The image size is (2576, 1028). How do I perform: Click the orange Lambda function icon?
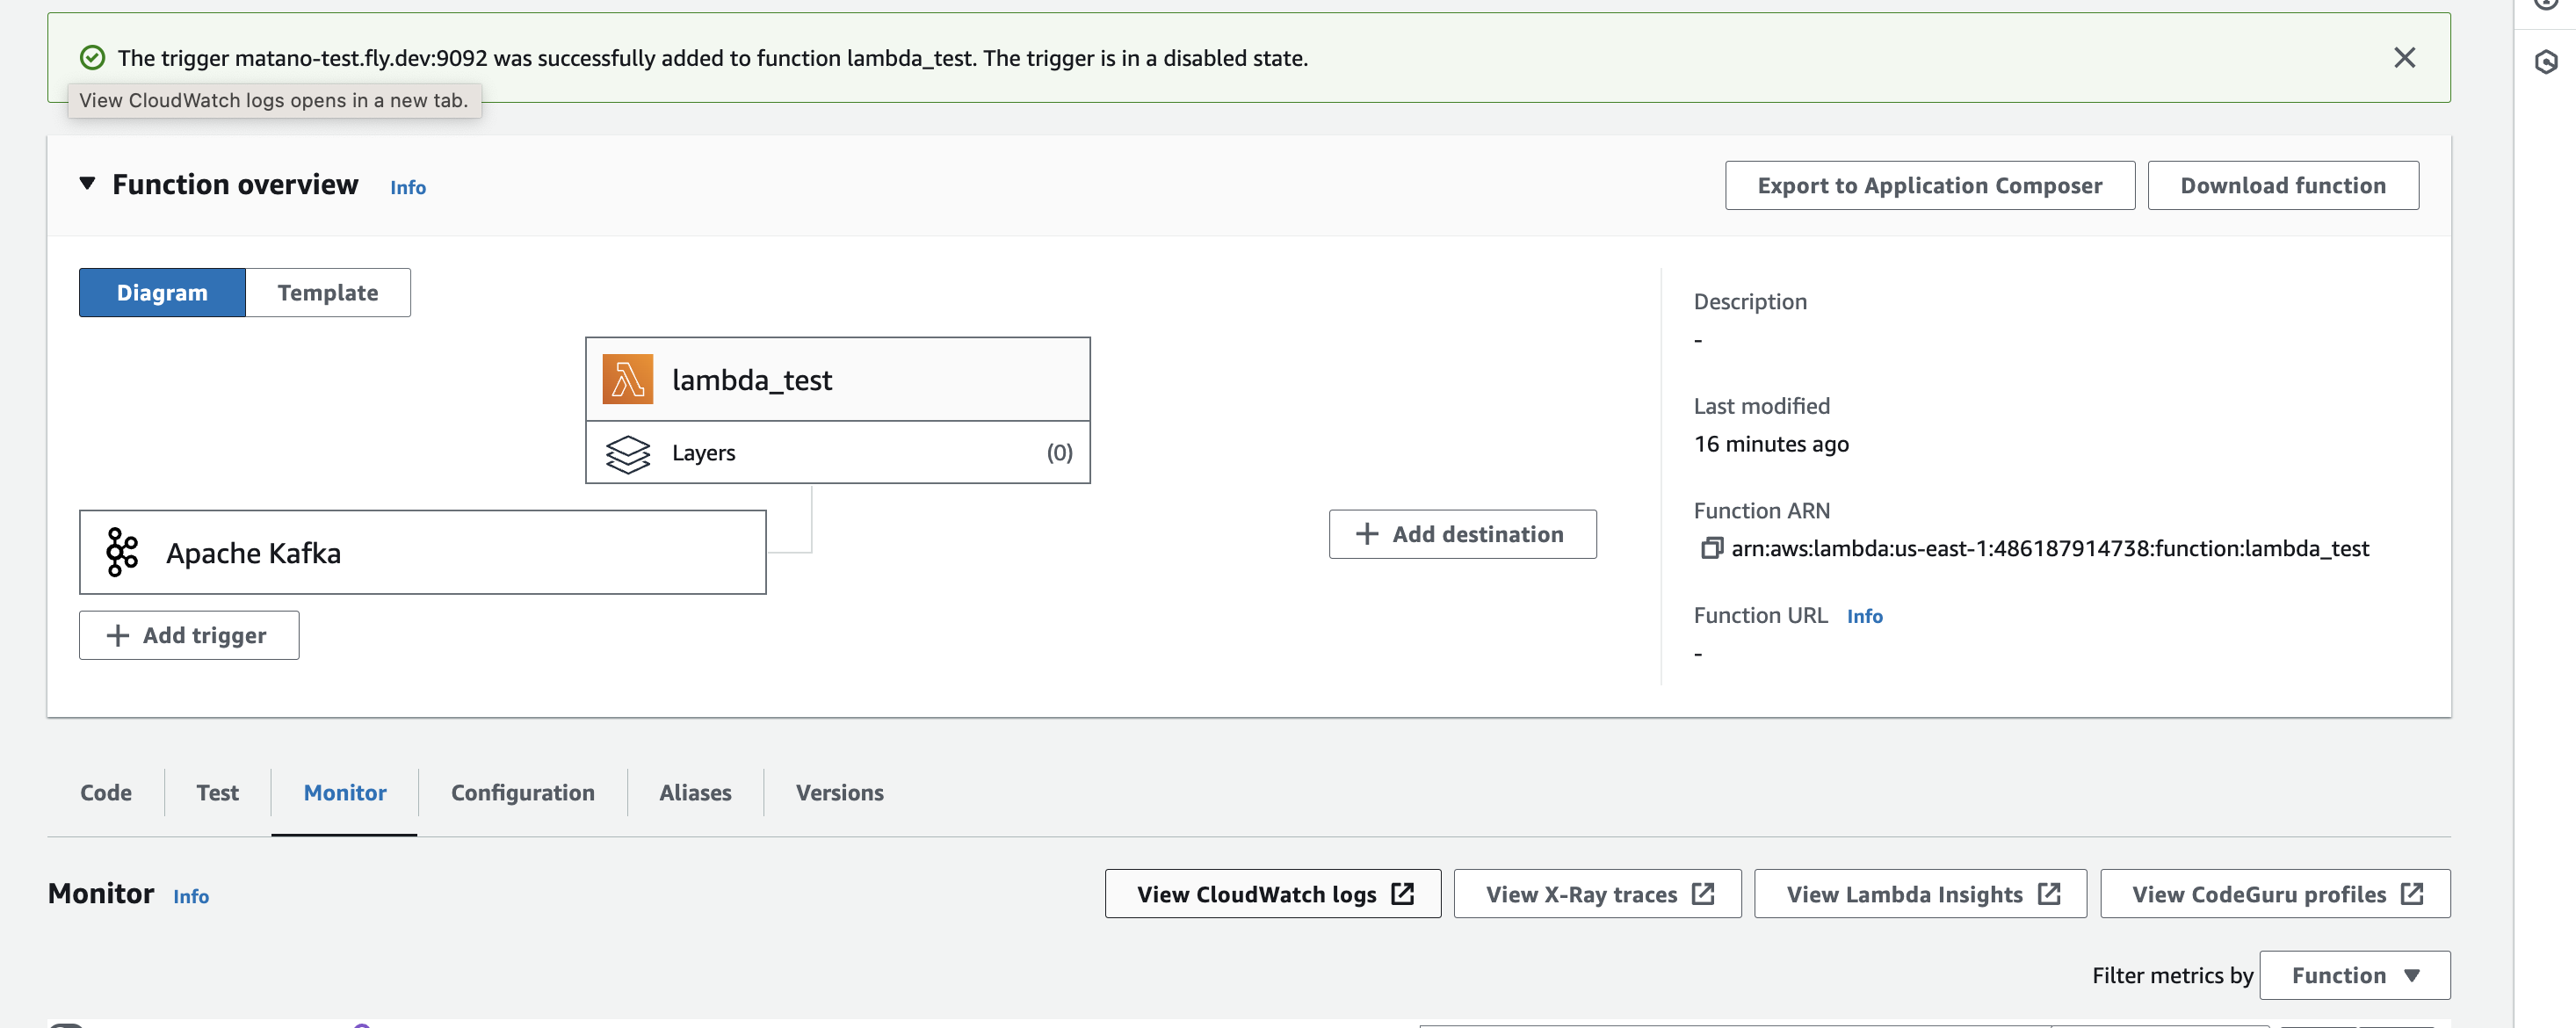(x=627, y=379)
